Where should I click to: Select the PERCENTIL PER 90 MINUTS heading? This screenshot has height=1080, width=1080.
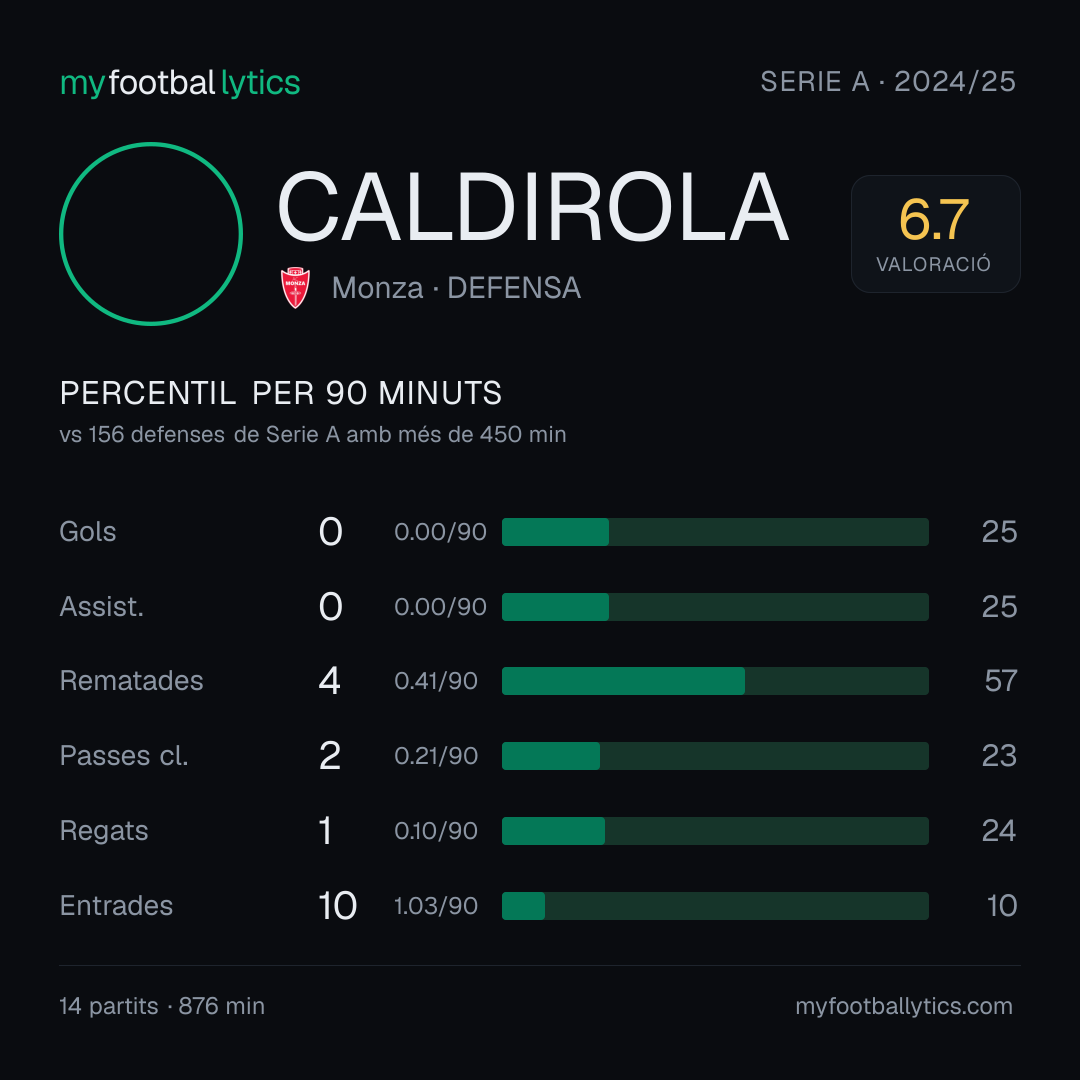click(280, 393)
